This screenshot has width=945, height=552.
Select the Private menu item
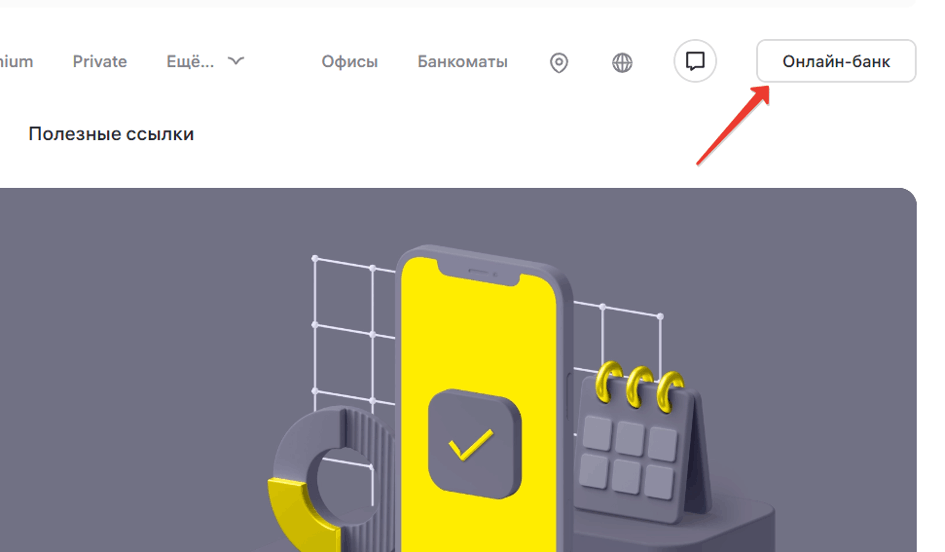pos(99,61)
